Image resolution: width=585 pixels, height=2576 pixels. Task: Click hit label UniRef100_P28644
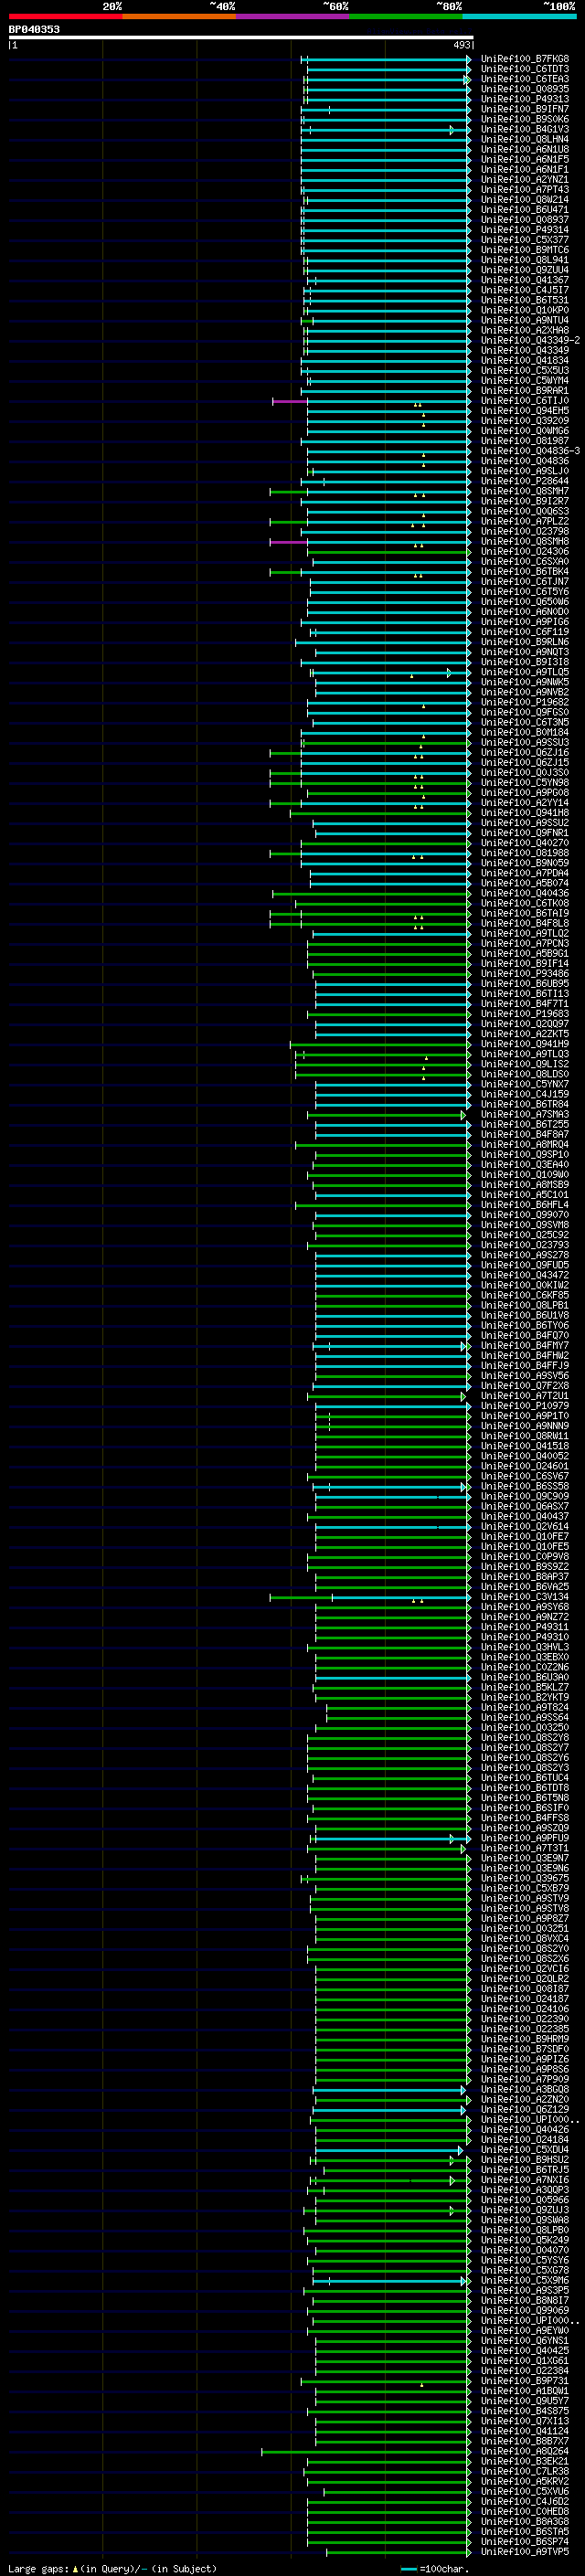pos(525,481)
